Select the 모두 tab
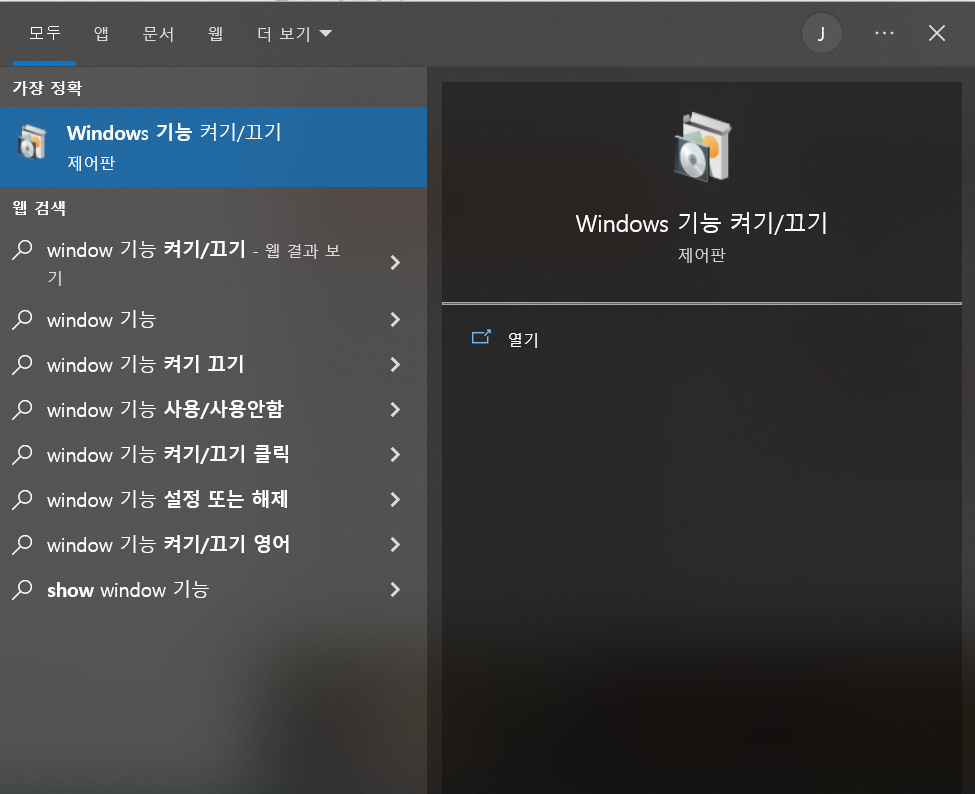975x794 pixels. [x=44, y=33]
